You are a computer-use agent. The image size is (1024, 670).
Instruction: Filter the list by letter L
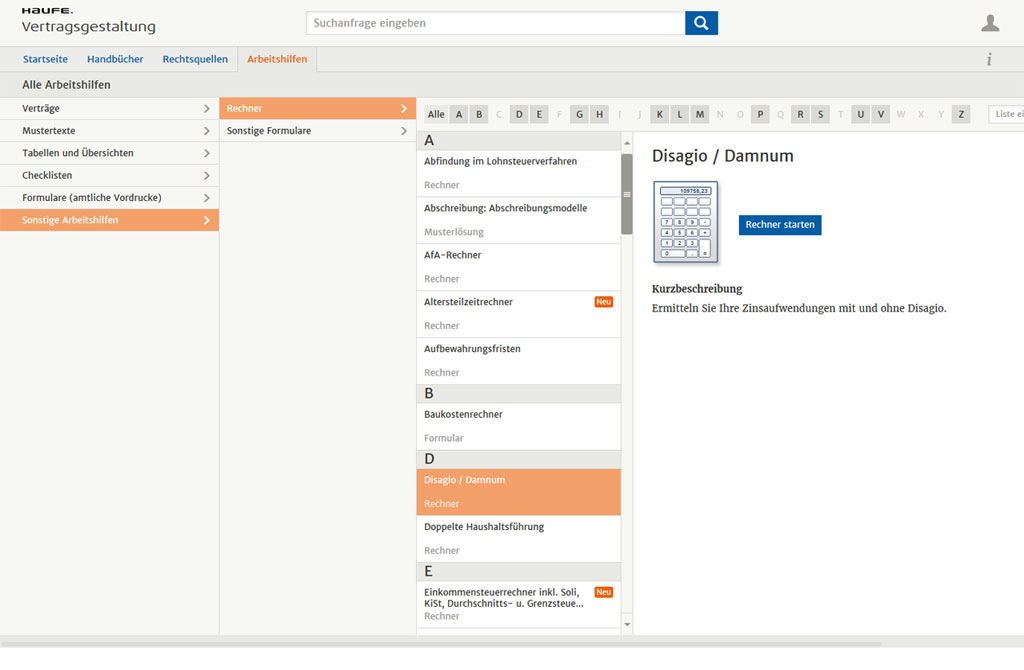coord(680,114)
